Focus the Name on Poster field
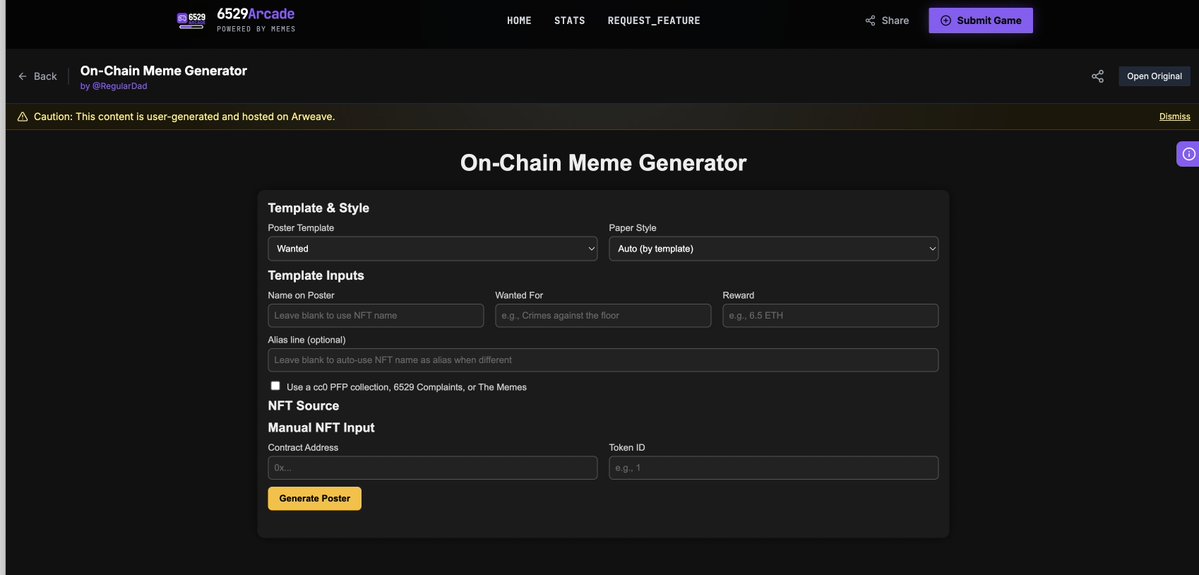This screenshot has height=575, width=1199. pos(375,316)
